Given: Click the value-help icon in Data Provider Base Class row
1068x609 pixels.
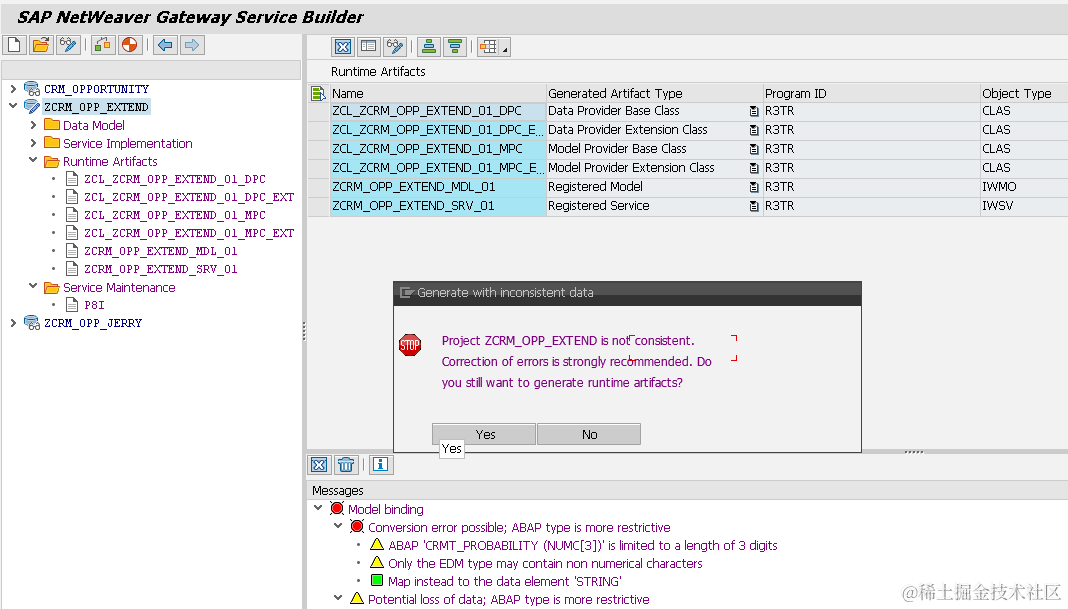Looking at the screenshot, I should pyautogui.click(x=754, y=111).
